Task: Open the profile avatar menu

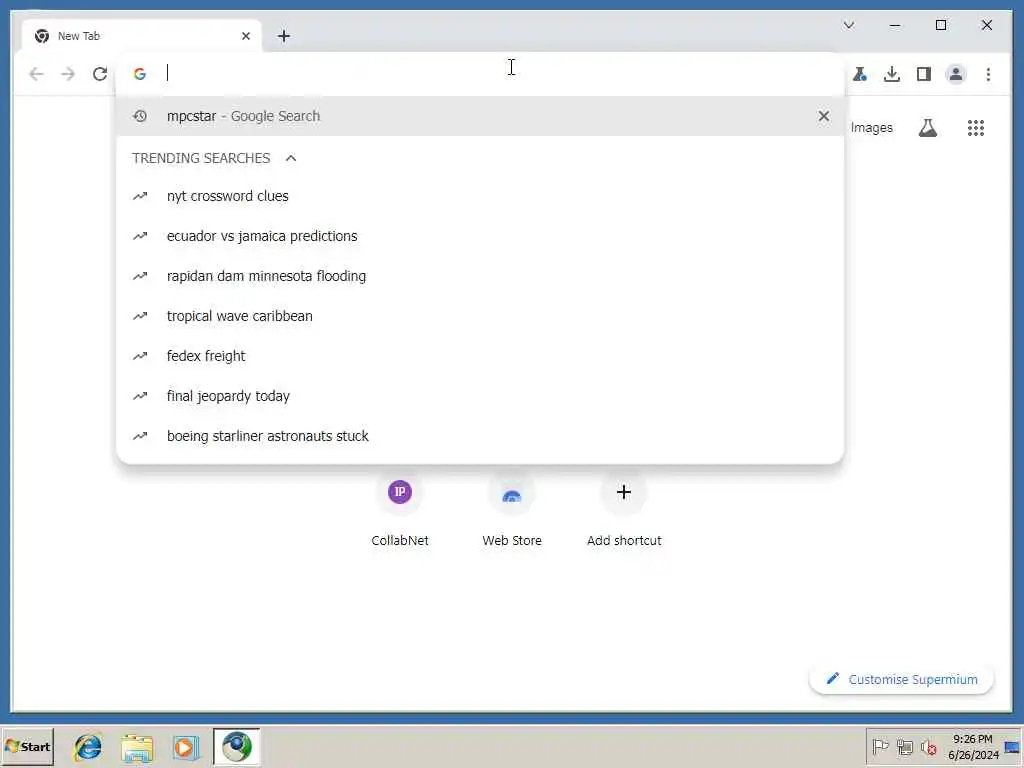Action: (x=955, y=74)
